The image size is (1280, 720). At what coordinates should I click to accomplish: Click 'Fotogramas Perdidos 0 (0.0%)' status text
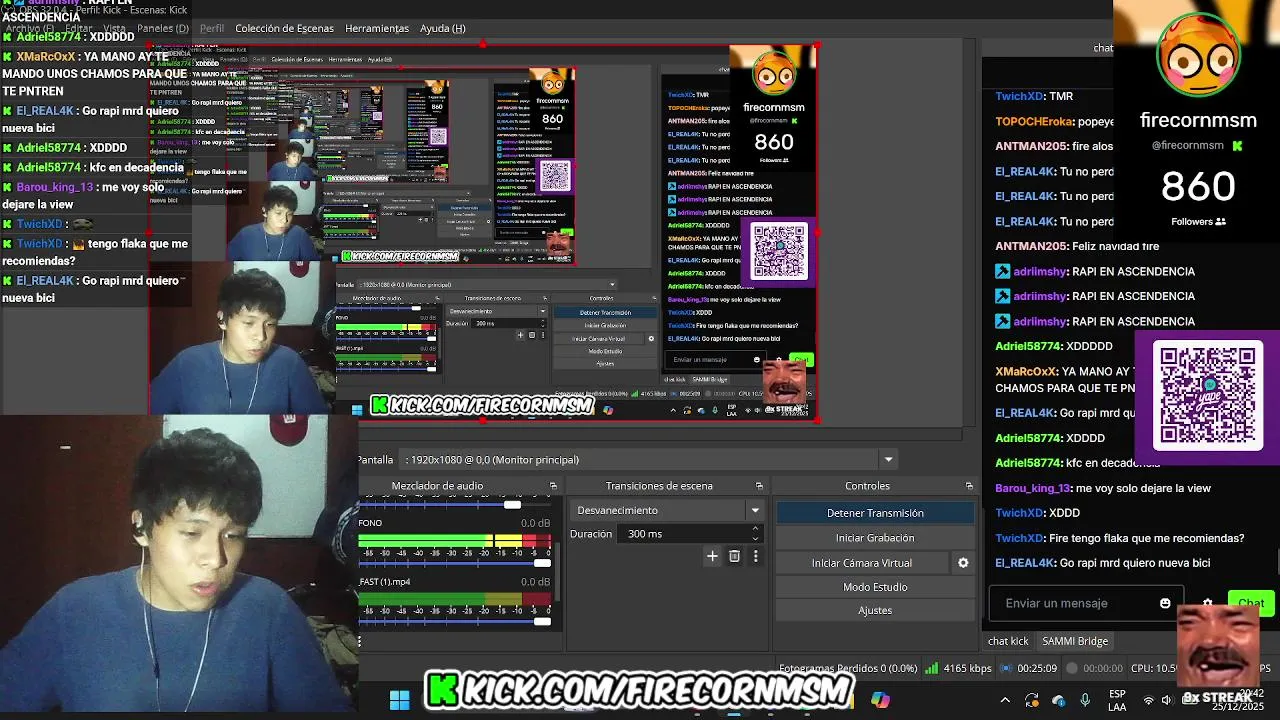click(848, 668)
